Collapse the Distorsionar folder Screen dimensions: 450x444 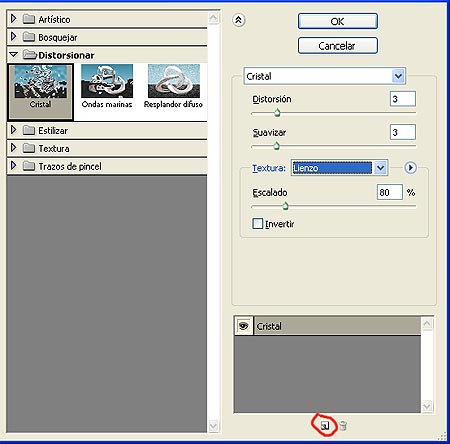click(x=14, y=54)
